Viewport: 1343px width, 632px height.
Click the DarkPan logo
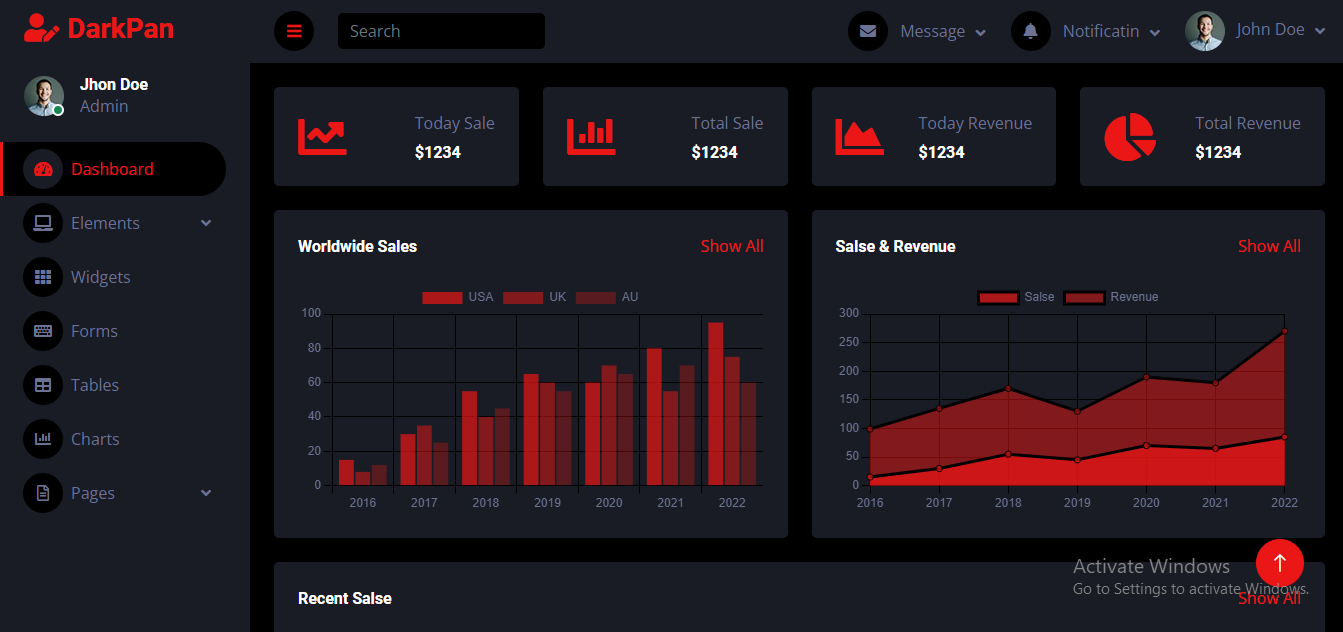click(99, 28)
